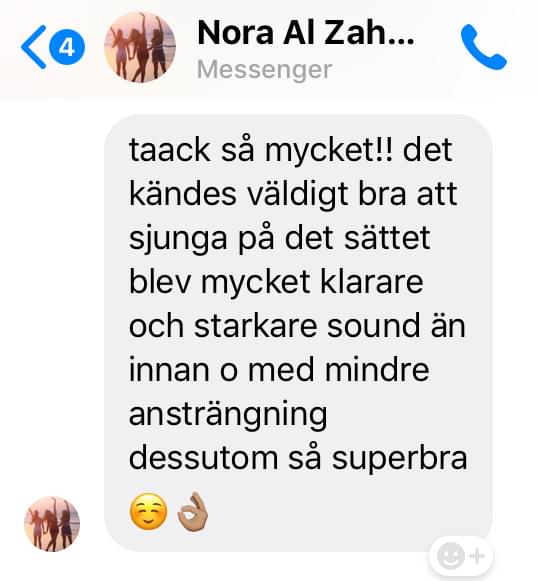Tap the text 'och starkare sound än'
This screenshot has width=538, height=581.
pyautogui.click(x=297, y=326)
